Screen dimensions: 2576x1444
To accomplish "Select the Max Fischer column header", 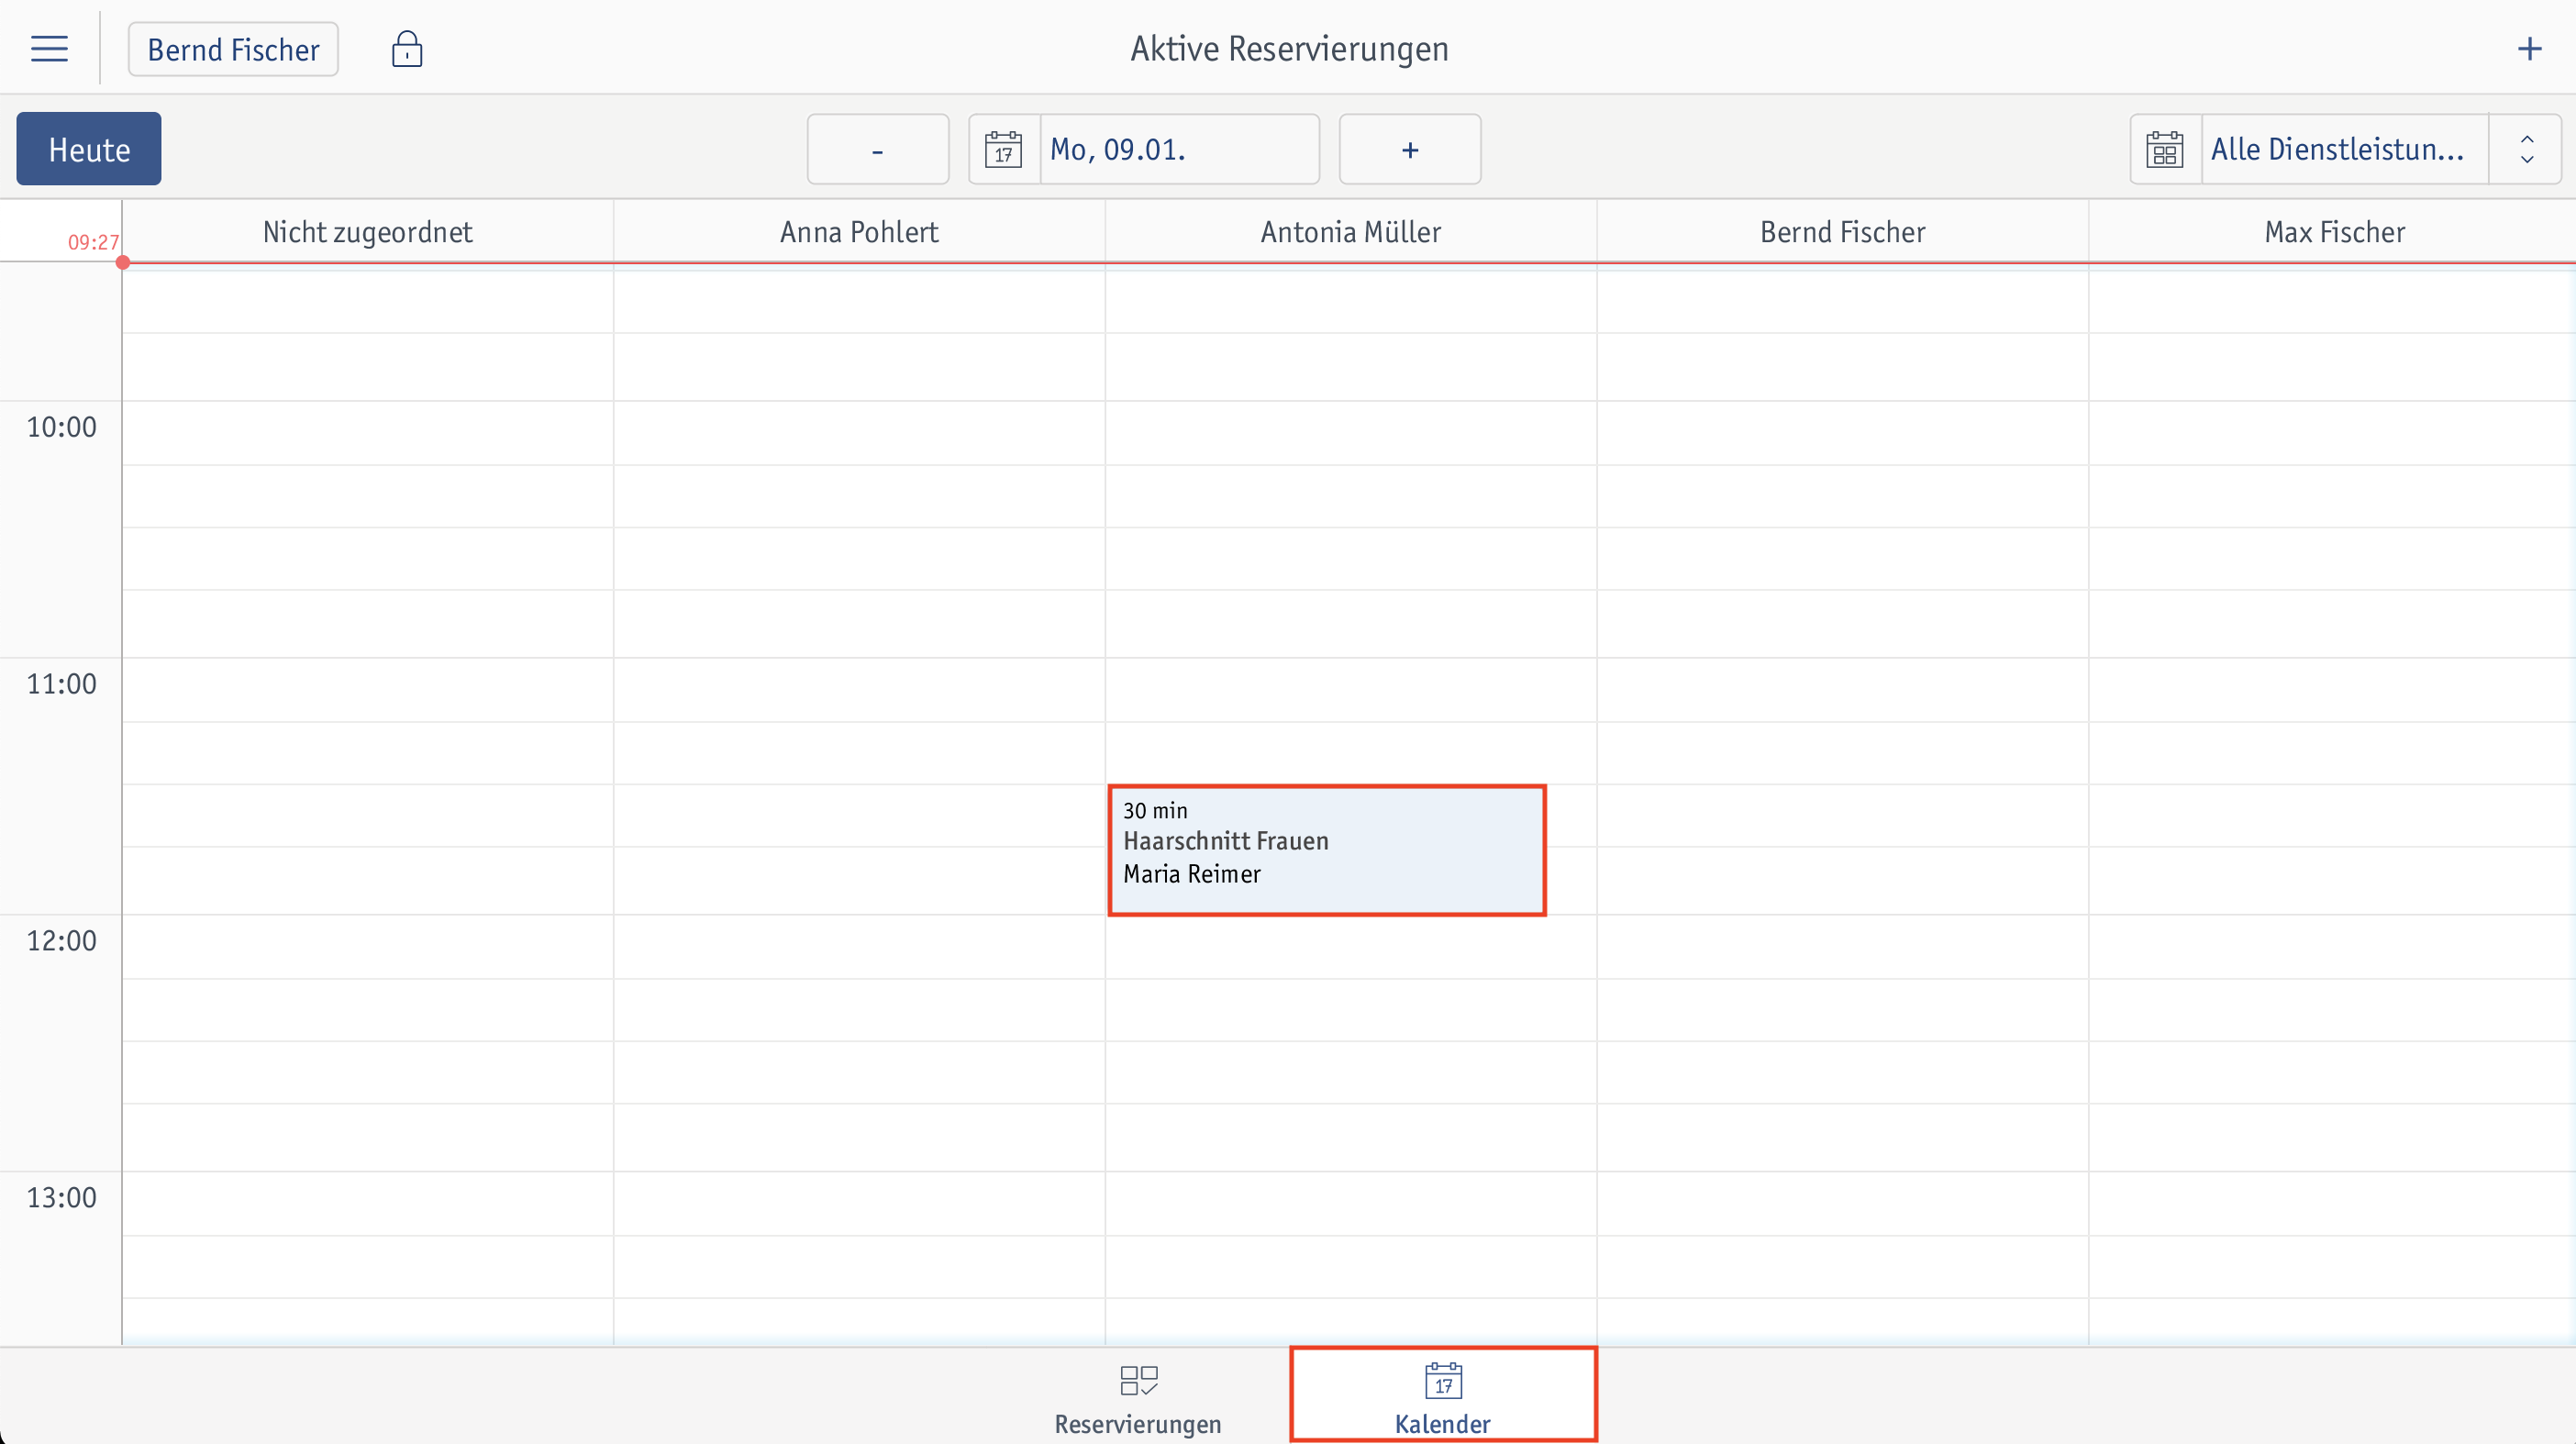I will (2333, 232).
